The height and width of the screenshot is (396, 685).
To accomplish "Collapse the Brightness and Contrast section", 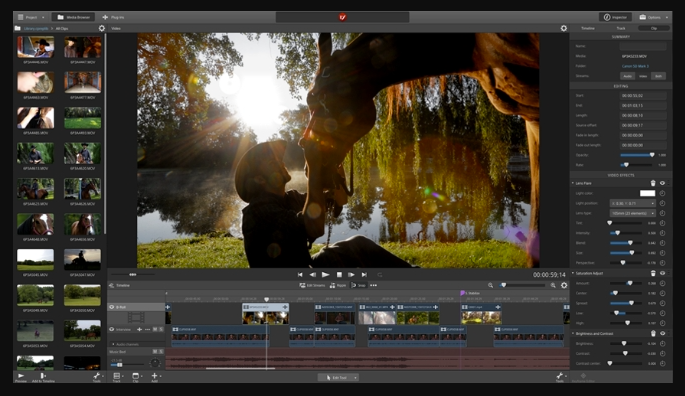I will 573,333.
